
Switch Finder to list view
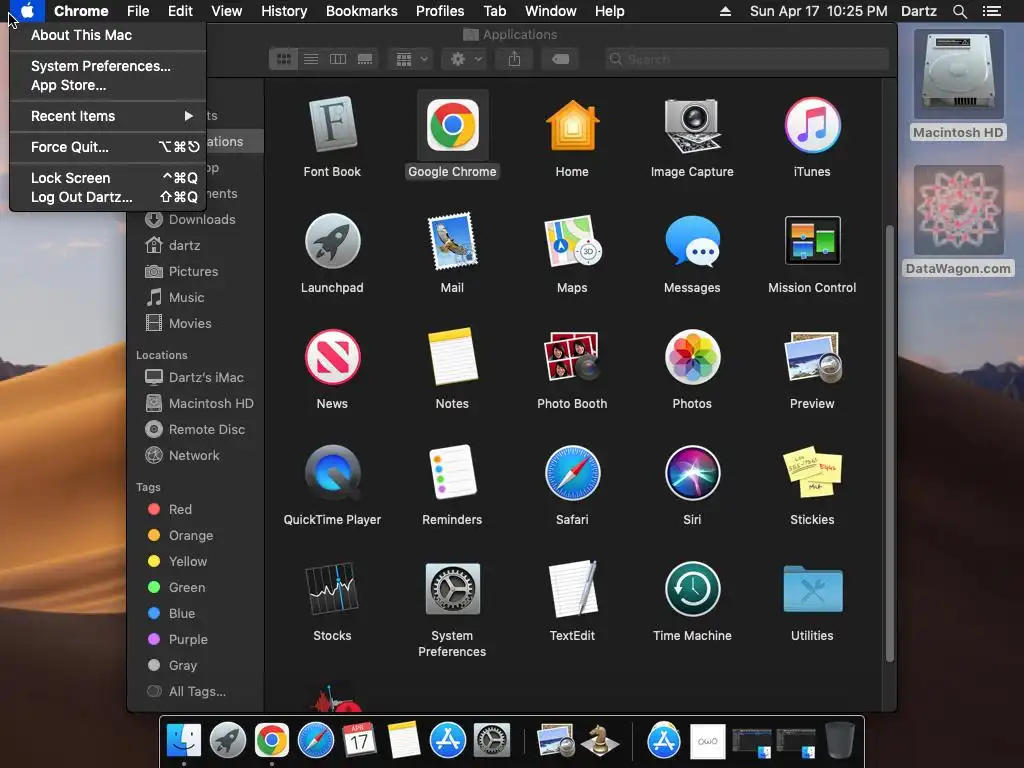pyautogui.click(x=311, y=59)
